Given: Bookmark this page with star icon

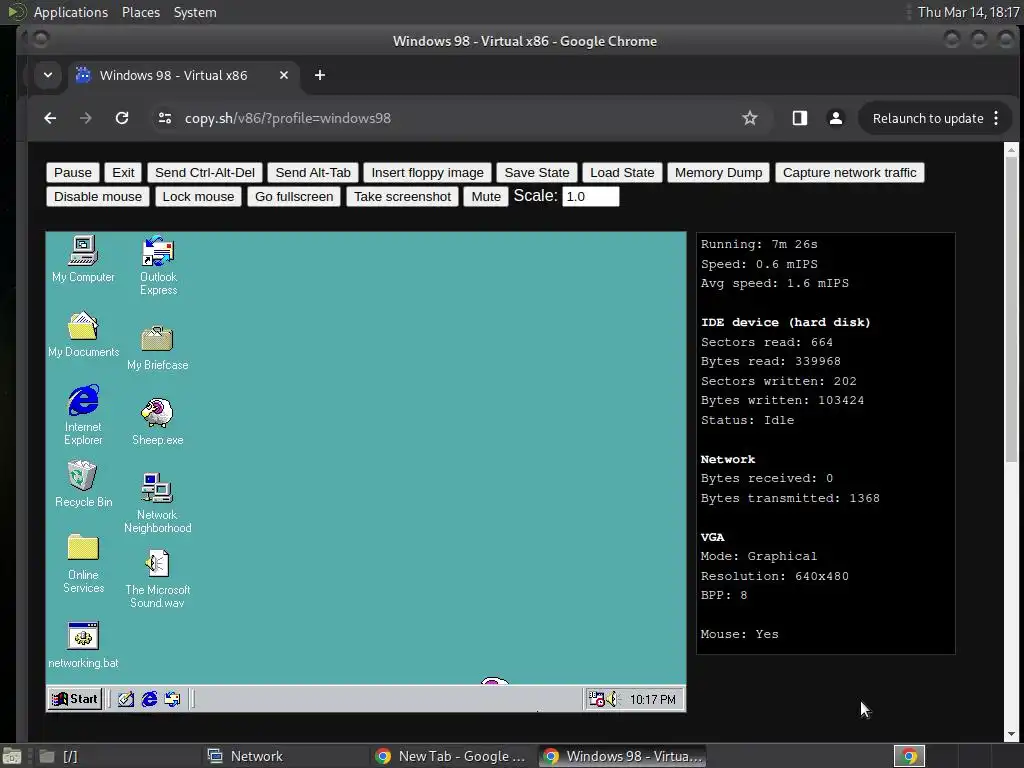Looking at the screenshot, I should coord(750,118).
